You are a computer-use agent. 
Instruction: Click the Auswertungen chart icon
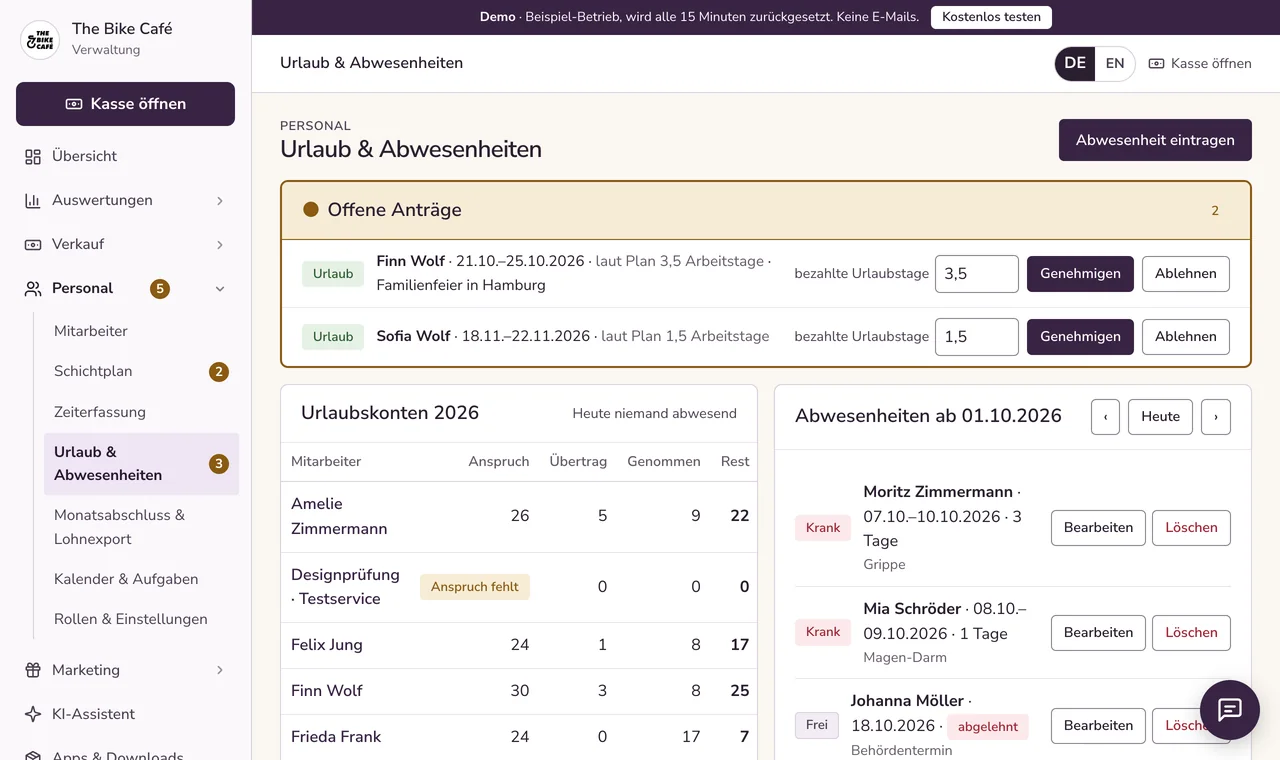pos(33,200)
